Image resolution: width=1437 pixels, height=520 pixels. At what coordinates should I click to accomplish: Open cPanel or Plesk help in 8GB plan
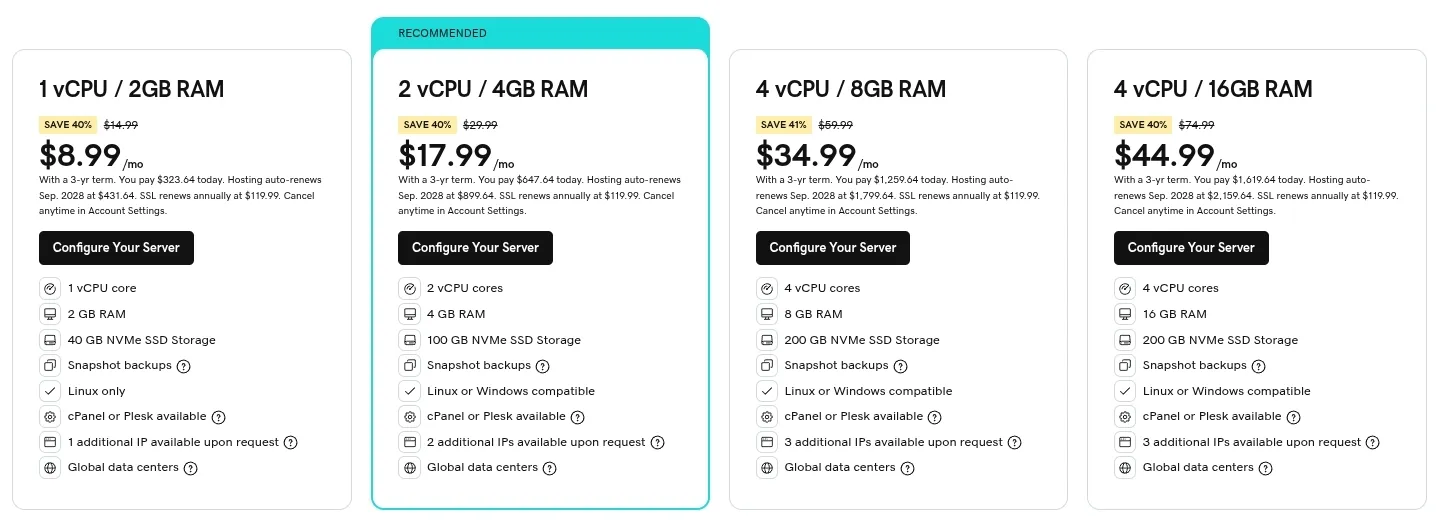coord(935,417)
